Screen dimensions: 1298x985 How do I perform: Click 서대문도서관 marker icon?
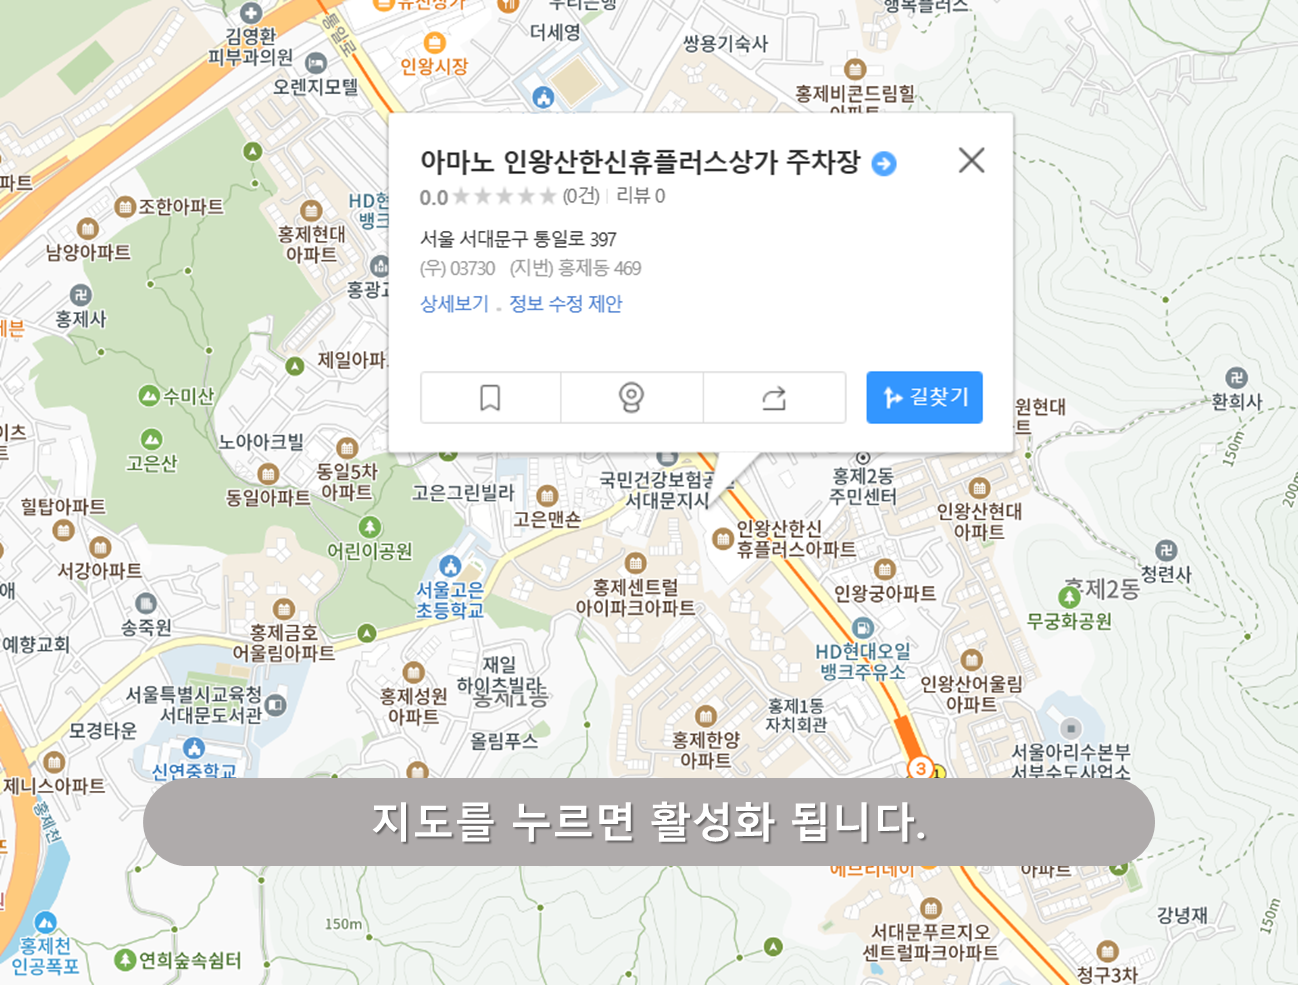(276, 705)
